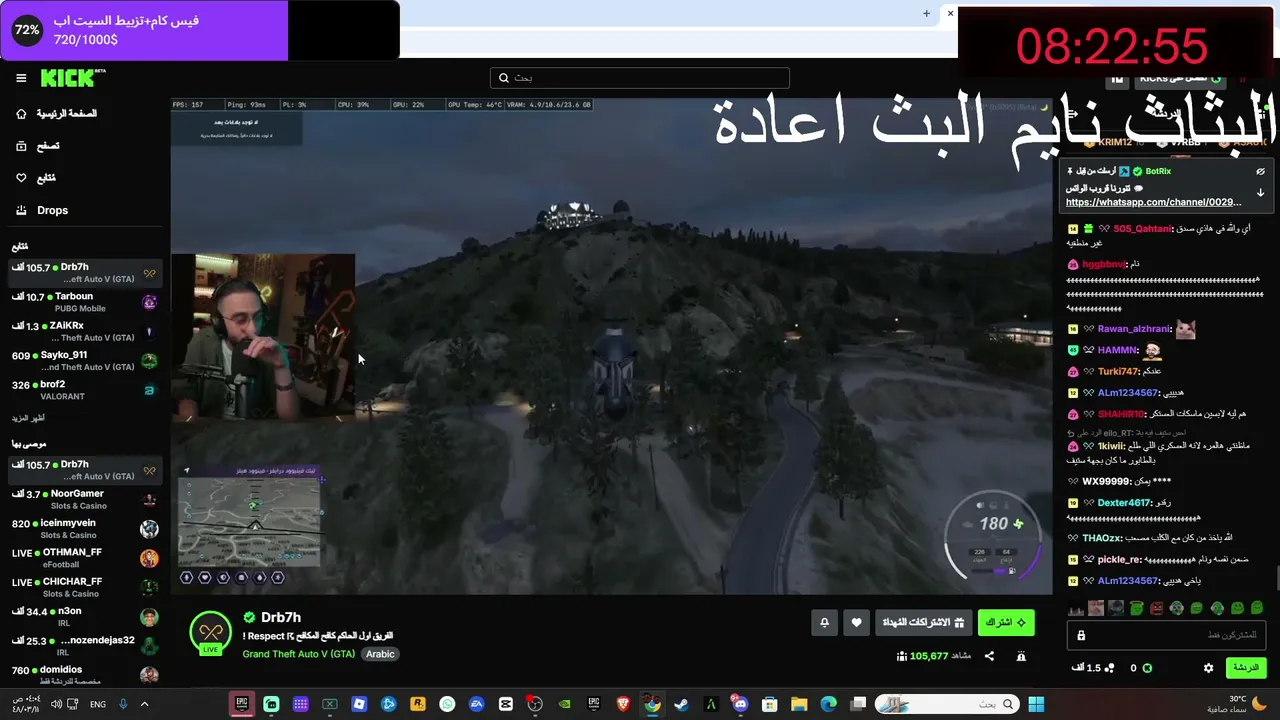
Task: Click the Kicks balance icon under chat
Action: point(1147,668)
